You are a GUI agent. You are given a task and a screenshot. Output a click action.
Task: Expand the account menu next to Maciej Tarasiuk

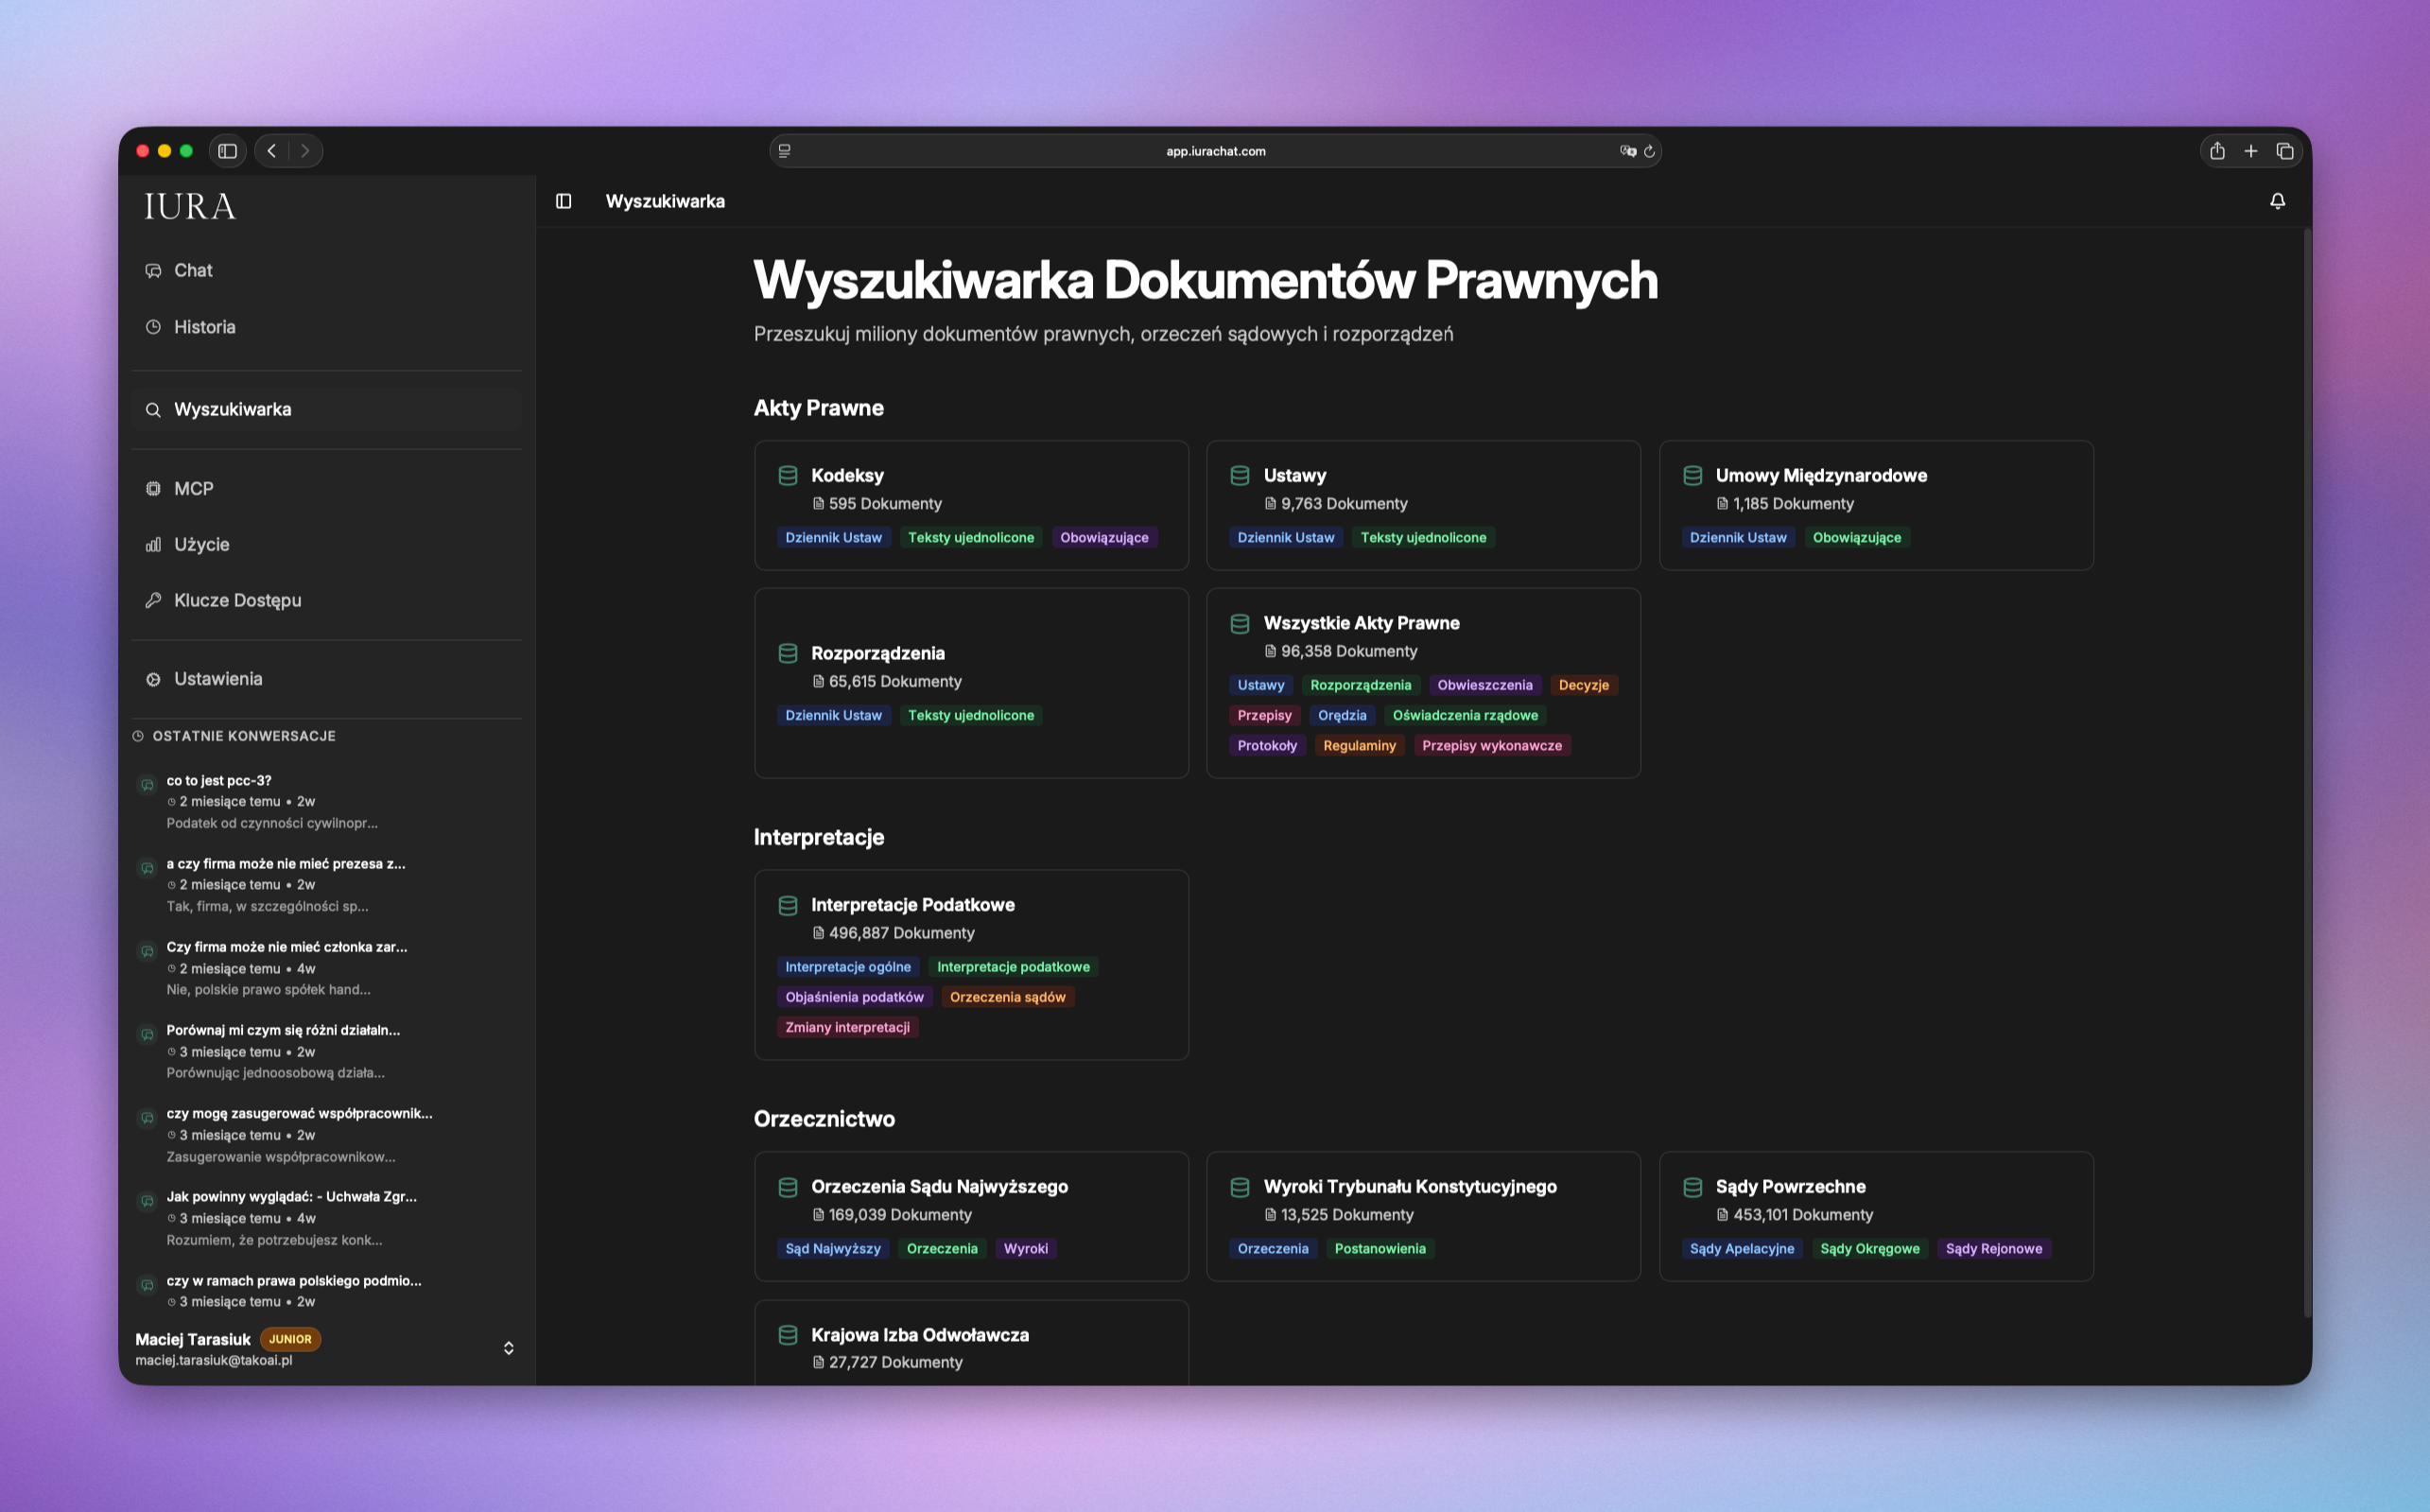pos(508,1347)
